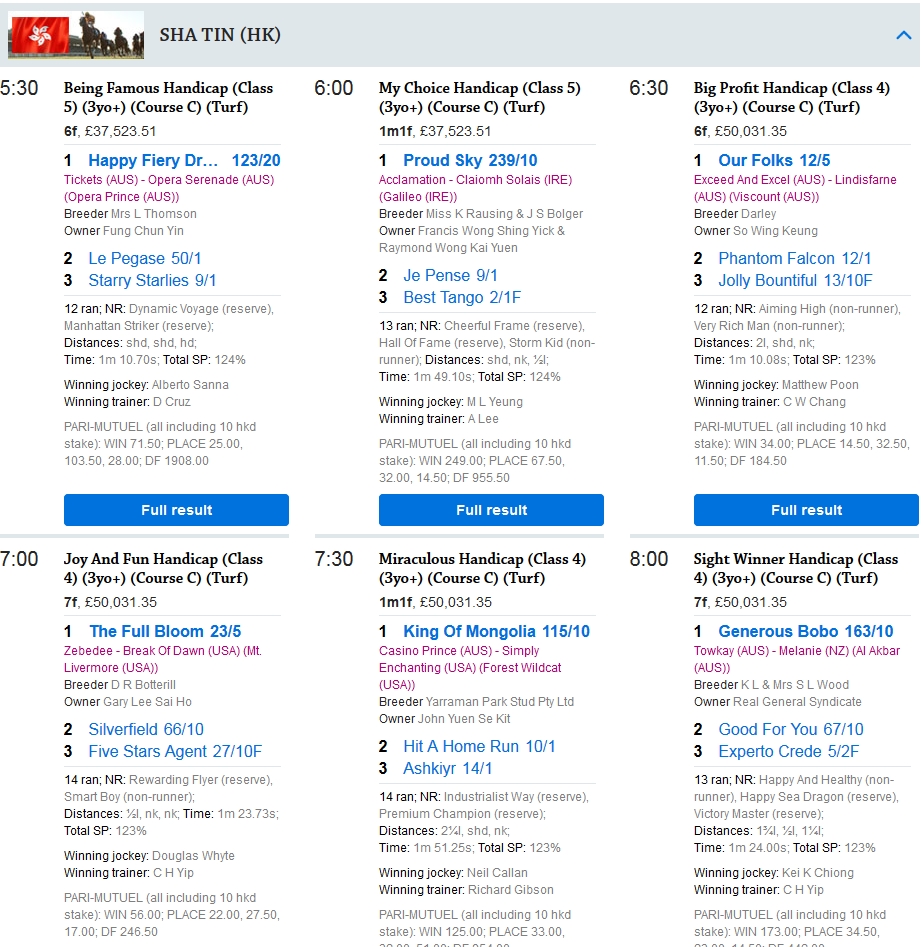
Task: Open Je Pense horse link
Action: [436, 275]
